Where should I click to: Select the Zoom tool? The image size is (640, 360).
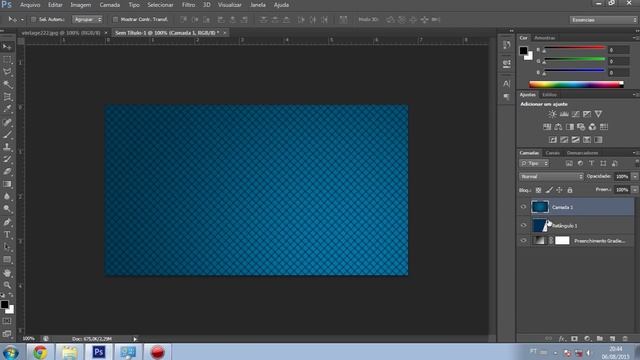click(x=7, y=285)
